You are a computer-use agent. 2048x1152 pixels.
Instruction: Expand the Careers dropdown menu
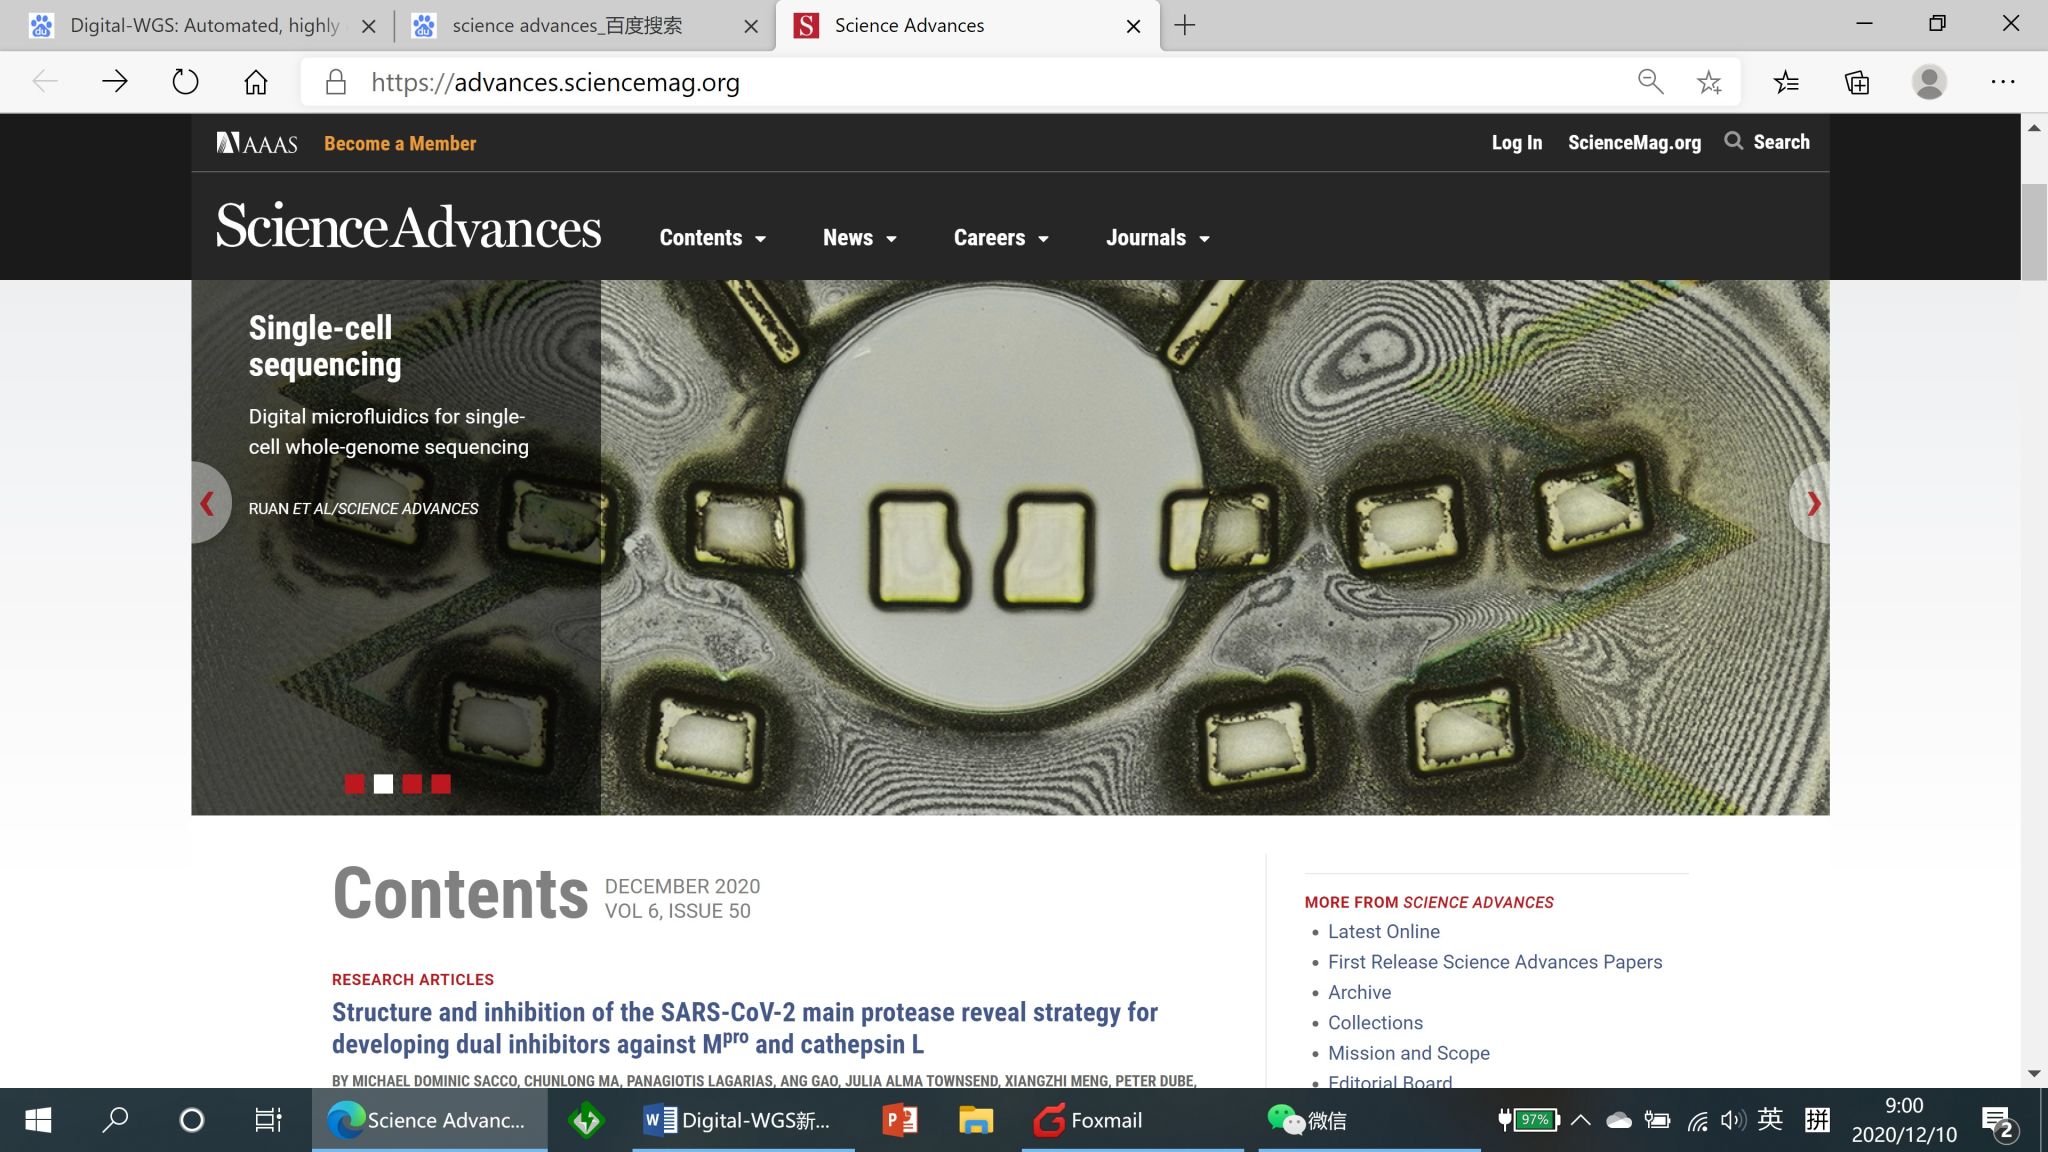click(1000, 238)
